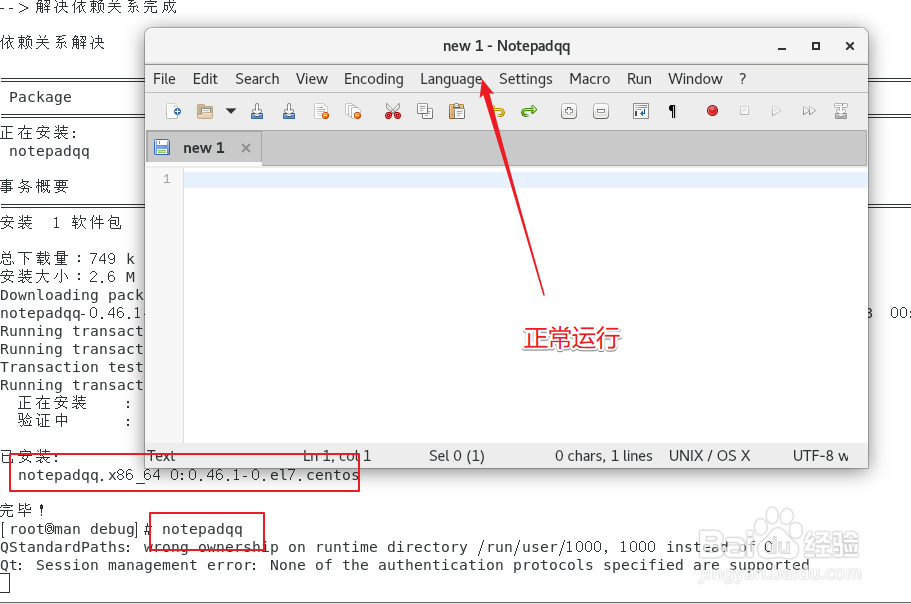Viewport: 911px width, 604px height.
Task: Click the run macro multiple times icon
Action: (x=809, y=110)
